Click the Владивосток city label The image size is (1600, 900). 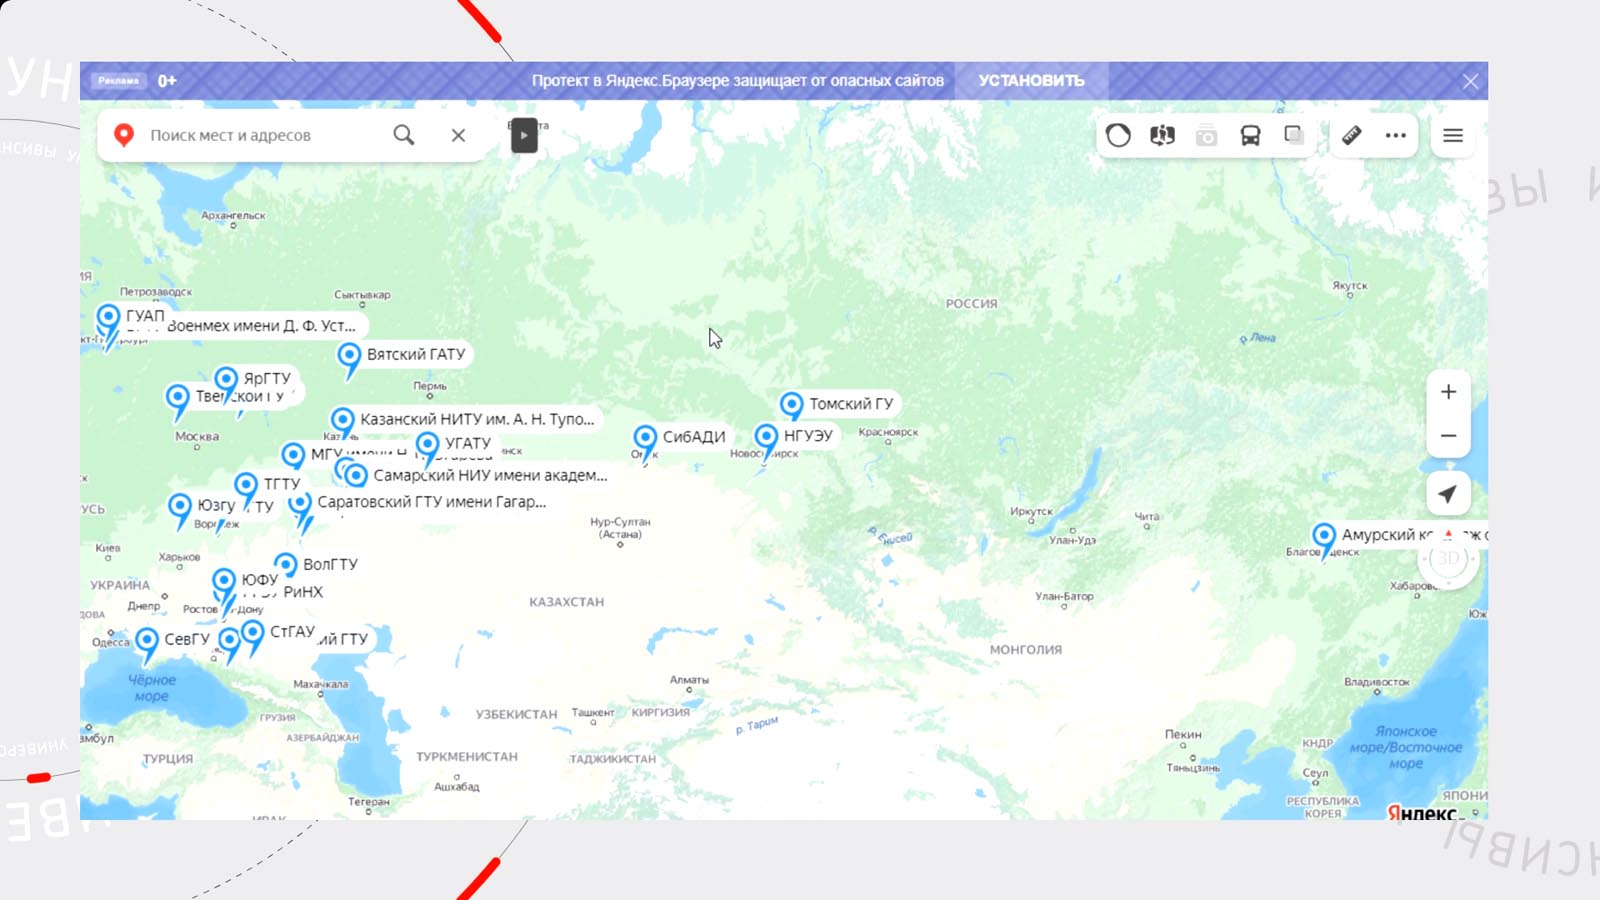pyautogui.click(x=1377, y=682)
